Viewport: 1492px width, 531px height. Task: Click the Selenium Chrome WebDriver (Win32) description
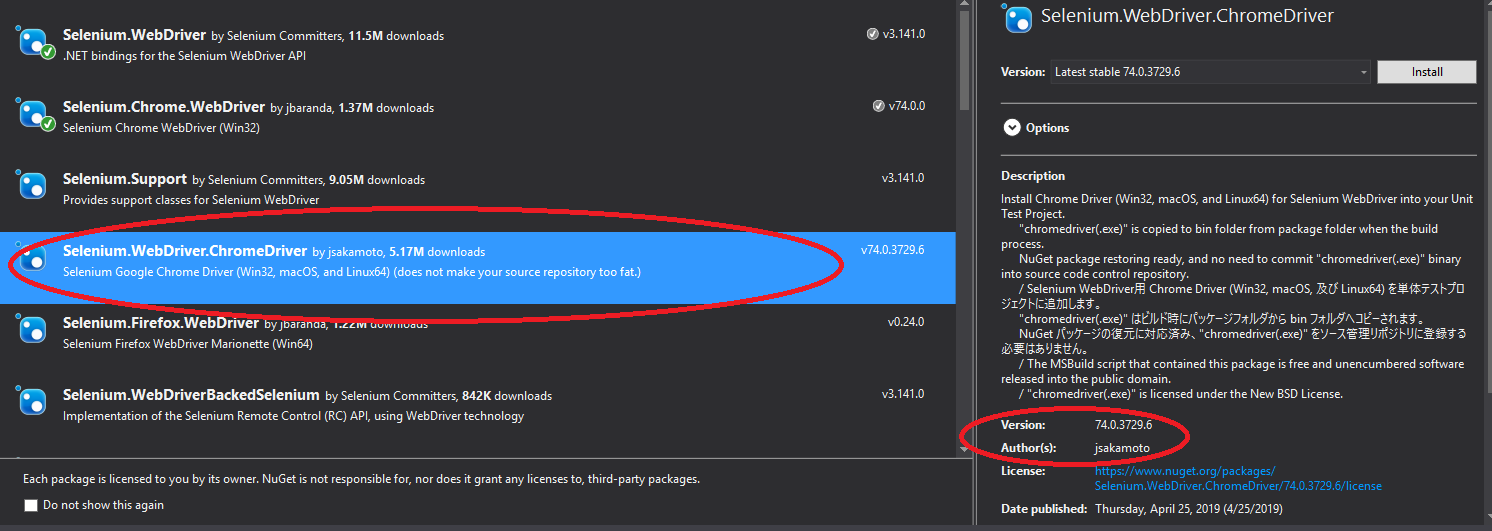[x=162, y=128]
